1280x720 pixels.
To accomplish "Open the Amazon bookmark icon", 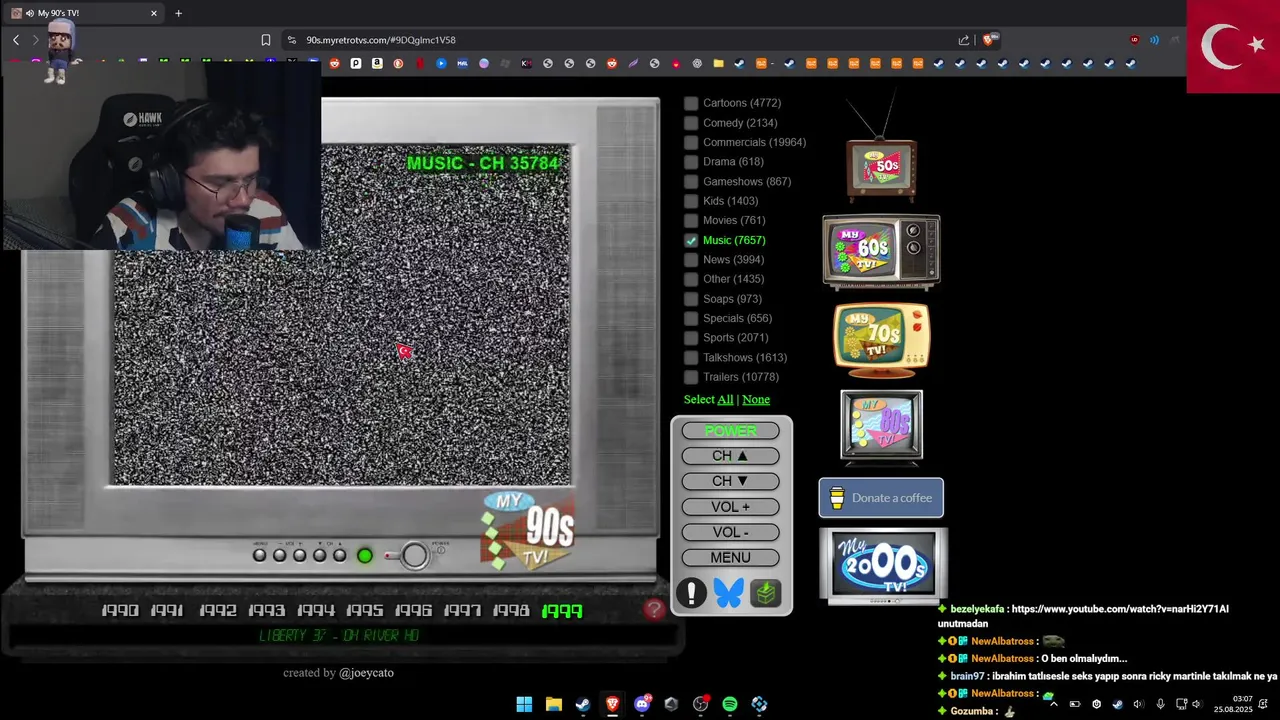I will (377, 63).
